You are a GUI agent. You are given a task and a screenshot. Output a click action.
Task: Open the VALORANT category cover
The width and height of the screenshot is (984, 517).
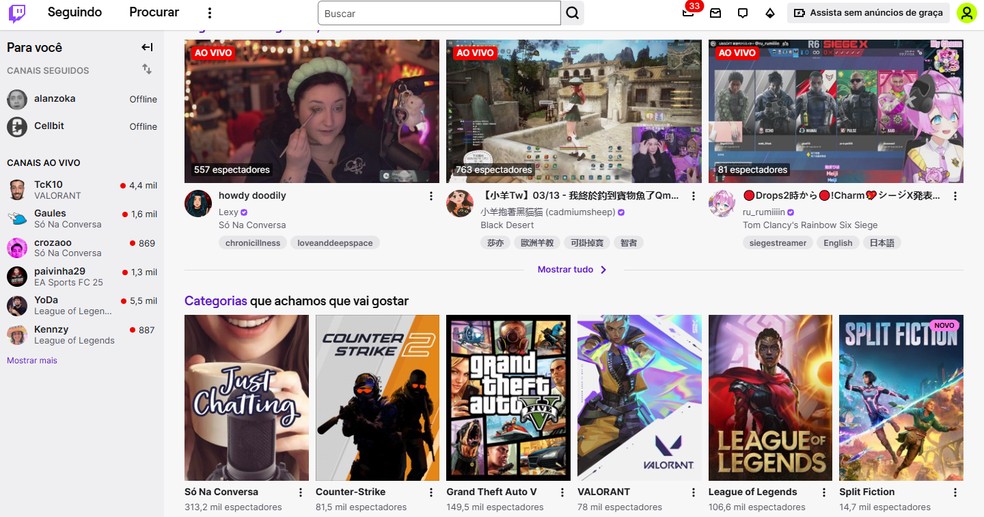click(x=639, y=398)
